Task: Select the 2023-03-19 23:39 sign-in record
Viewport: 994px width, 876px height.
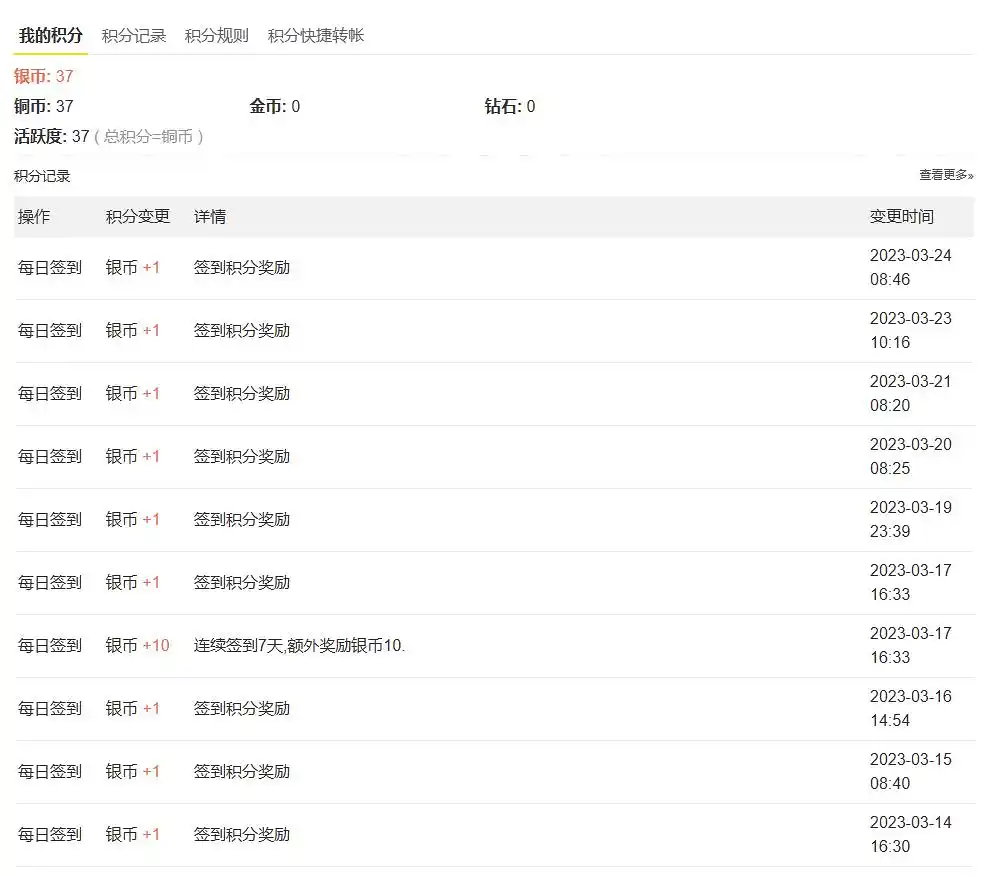Action: pyautogui.click(x=910, y=520)
